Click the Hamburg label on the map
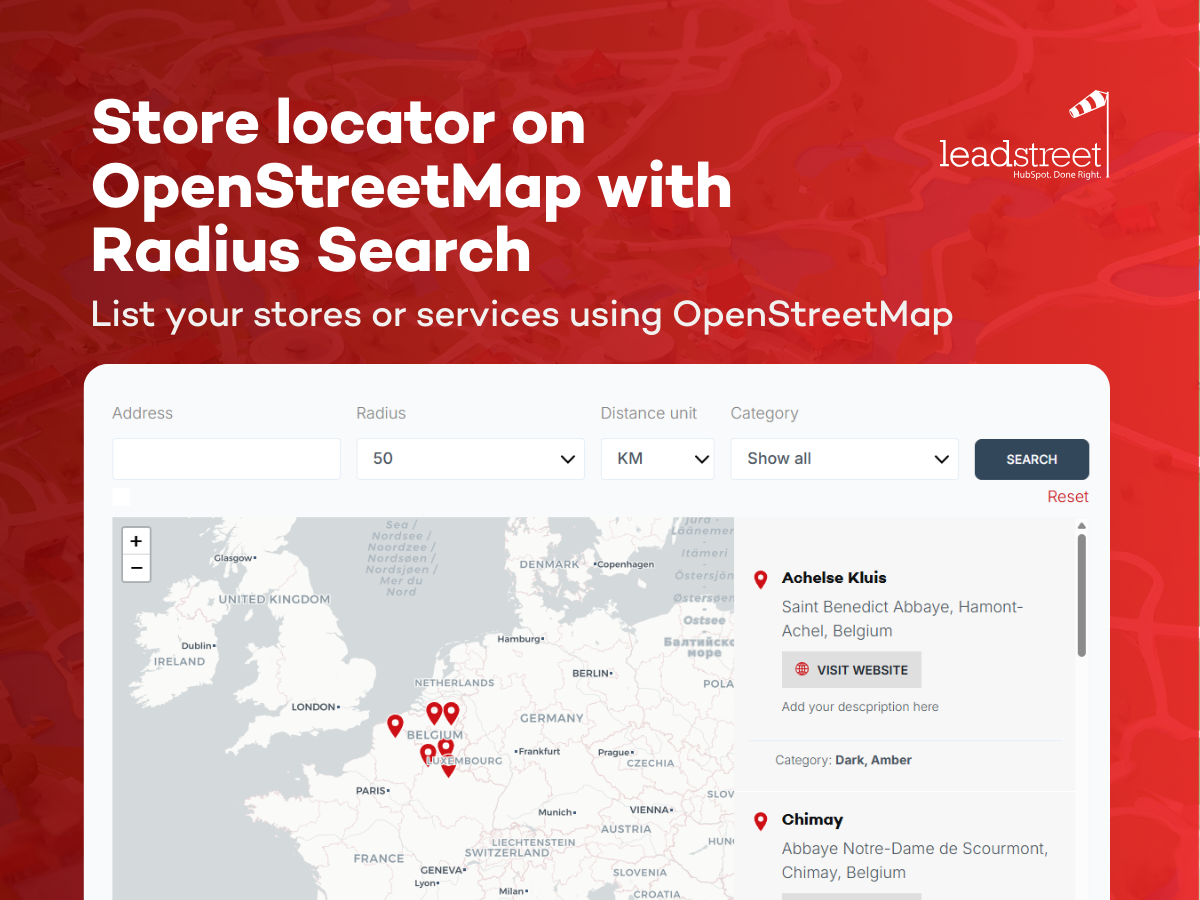1200x900 pixels. 520,639
